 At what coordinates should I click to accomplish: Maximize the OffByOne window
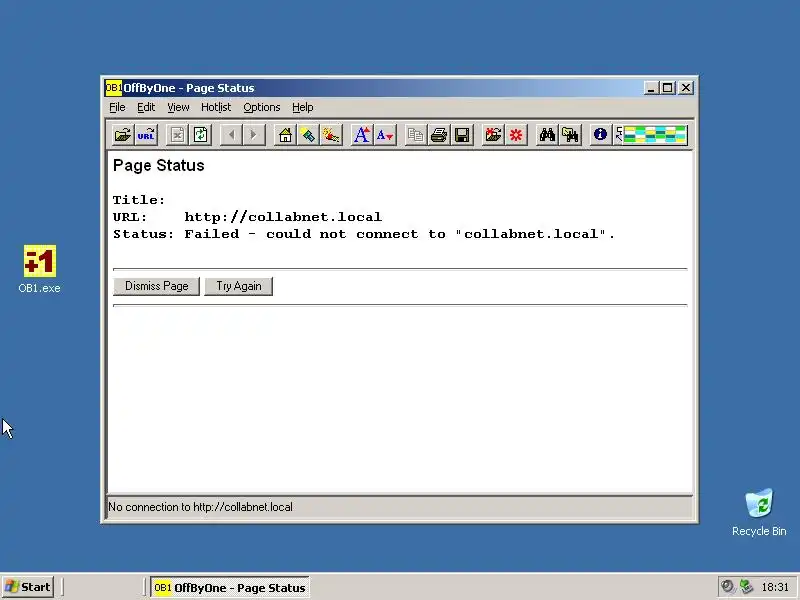[667, 88]
